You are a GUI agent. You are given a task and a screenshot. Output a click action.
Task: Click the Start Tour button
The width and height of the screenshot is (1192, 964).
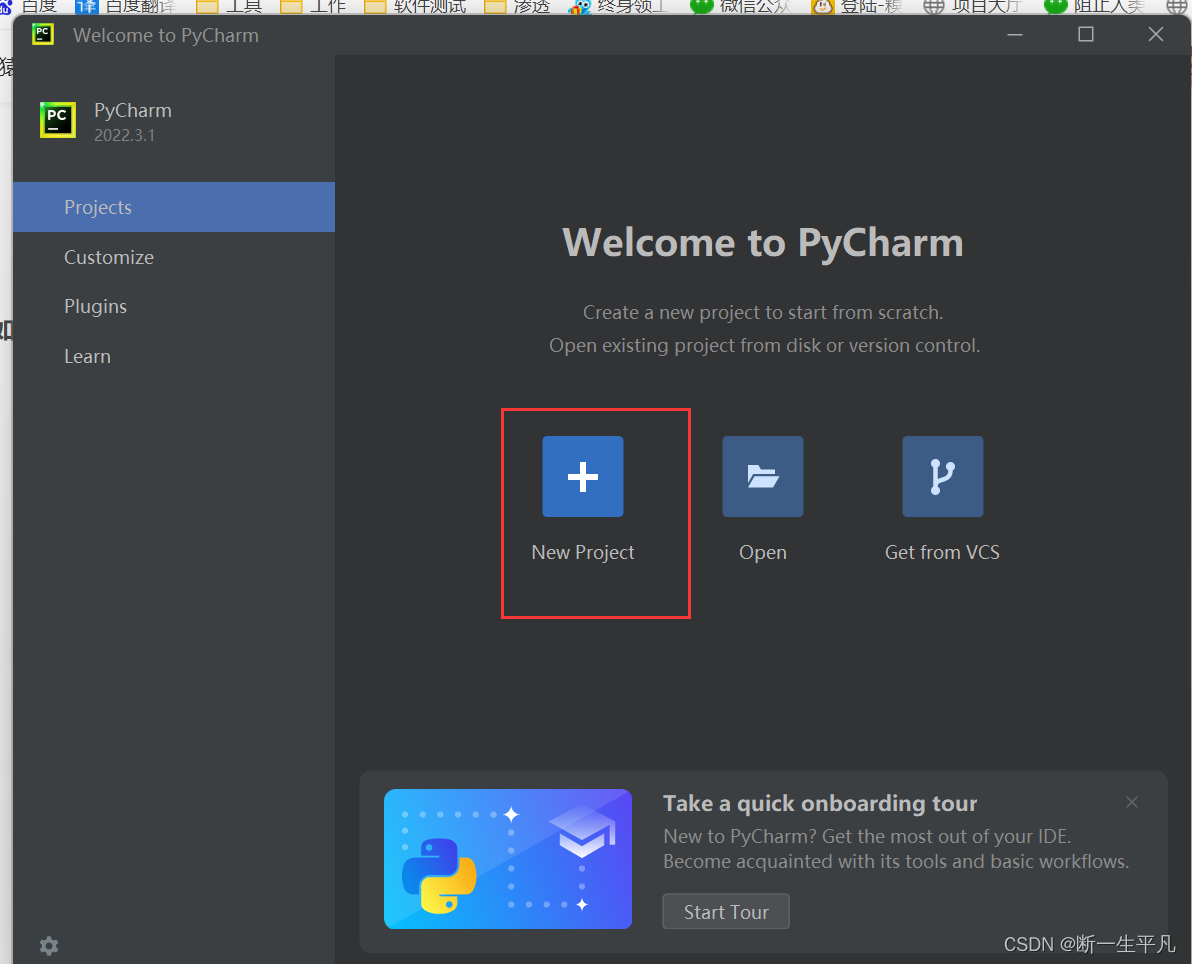click(x=726, y=912)
